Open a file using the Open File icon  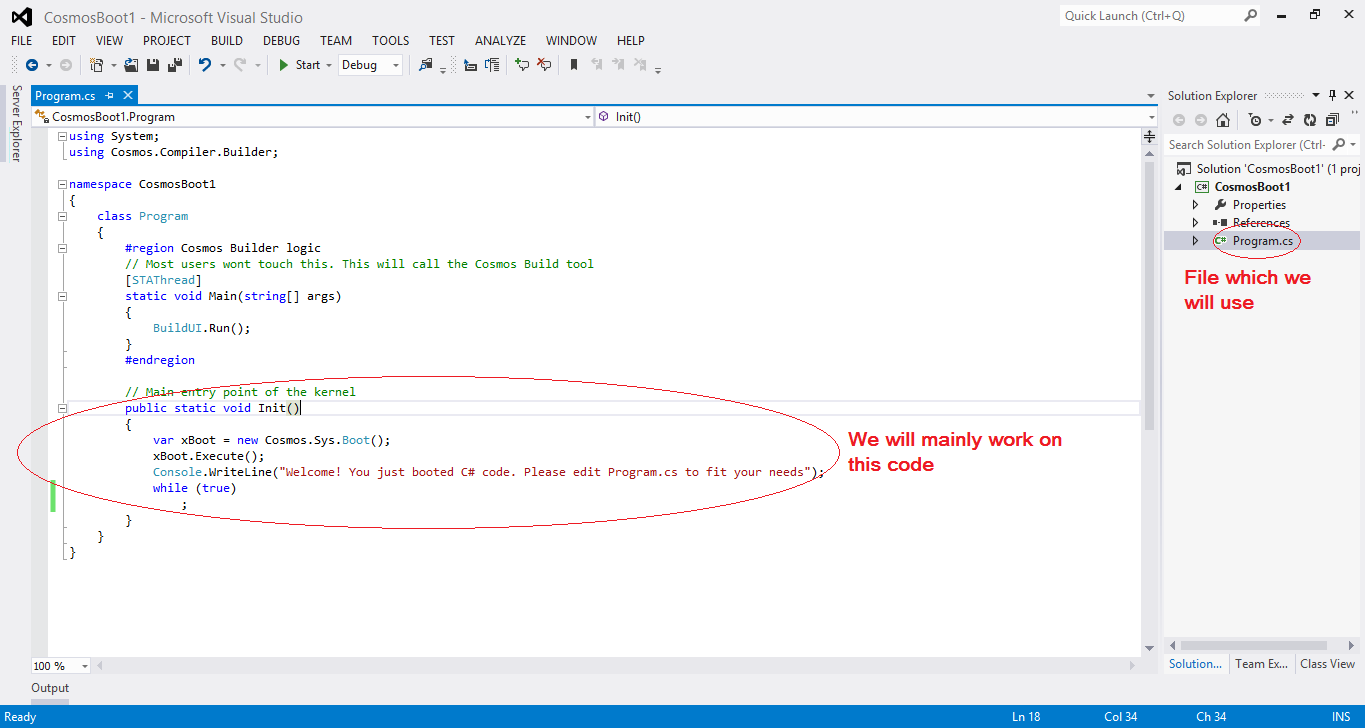tap(131, 65)
